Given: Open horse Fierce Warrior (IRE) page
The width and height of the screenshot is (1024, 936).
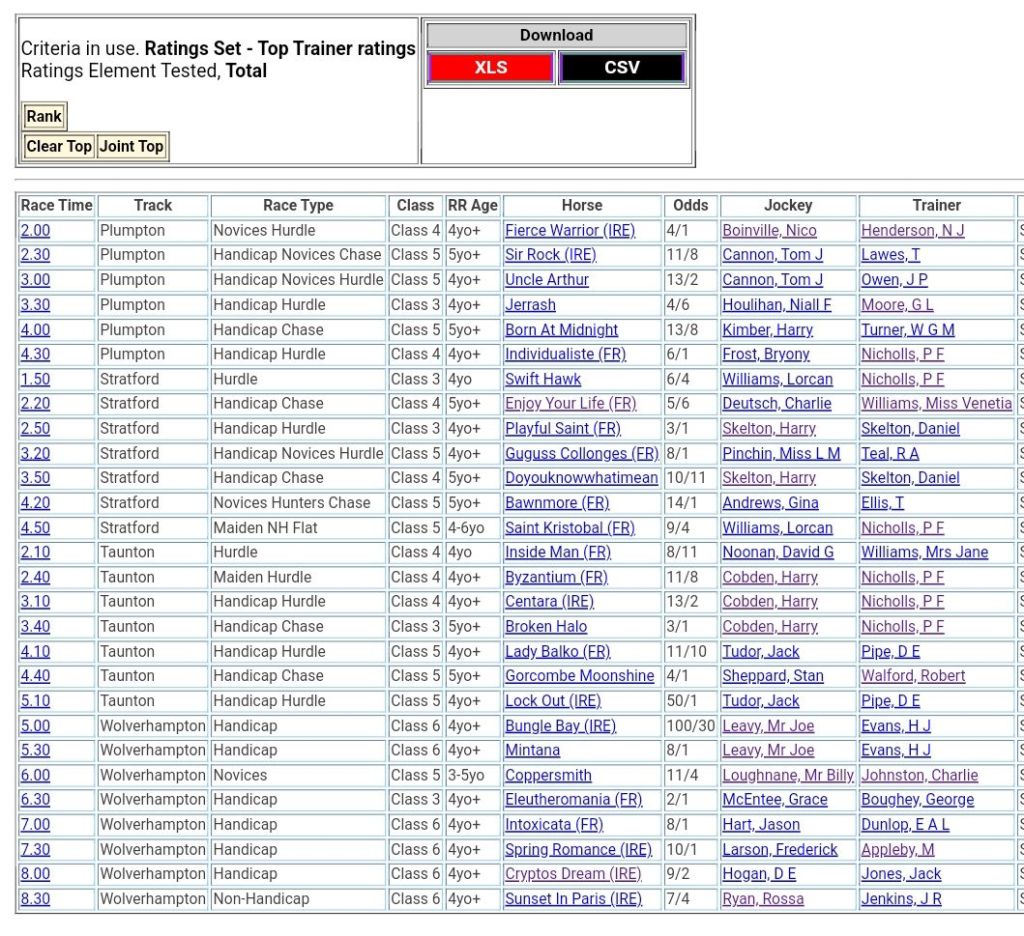Looking at the screenshot, I should click(569, 230).
